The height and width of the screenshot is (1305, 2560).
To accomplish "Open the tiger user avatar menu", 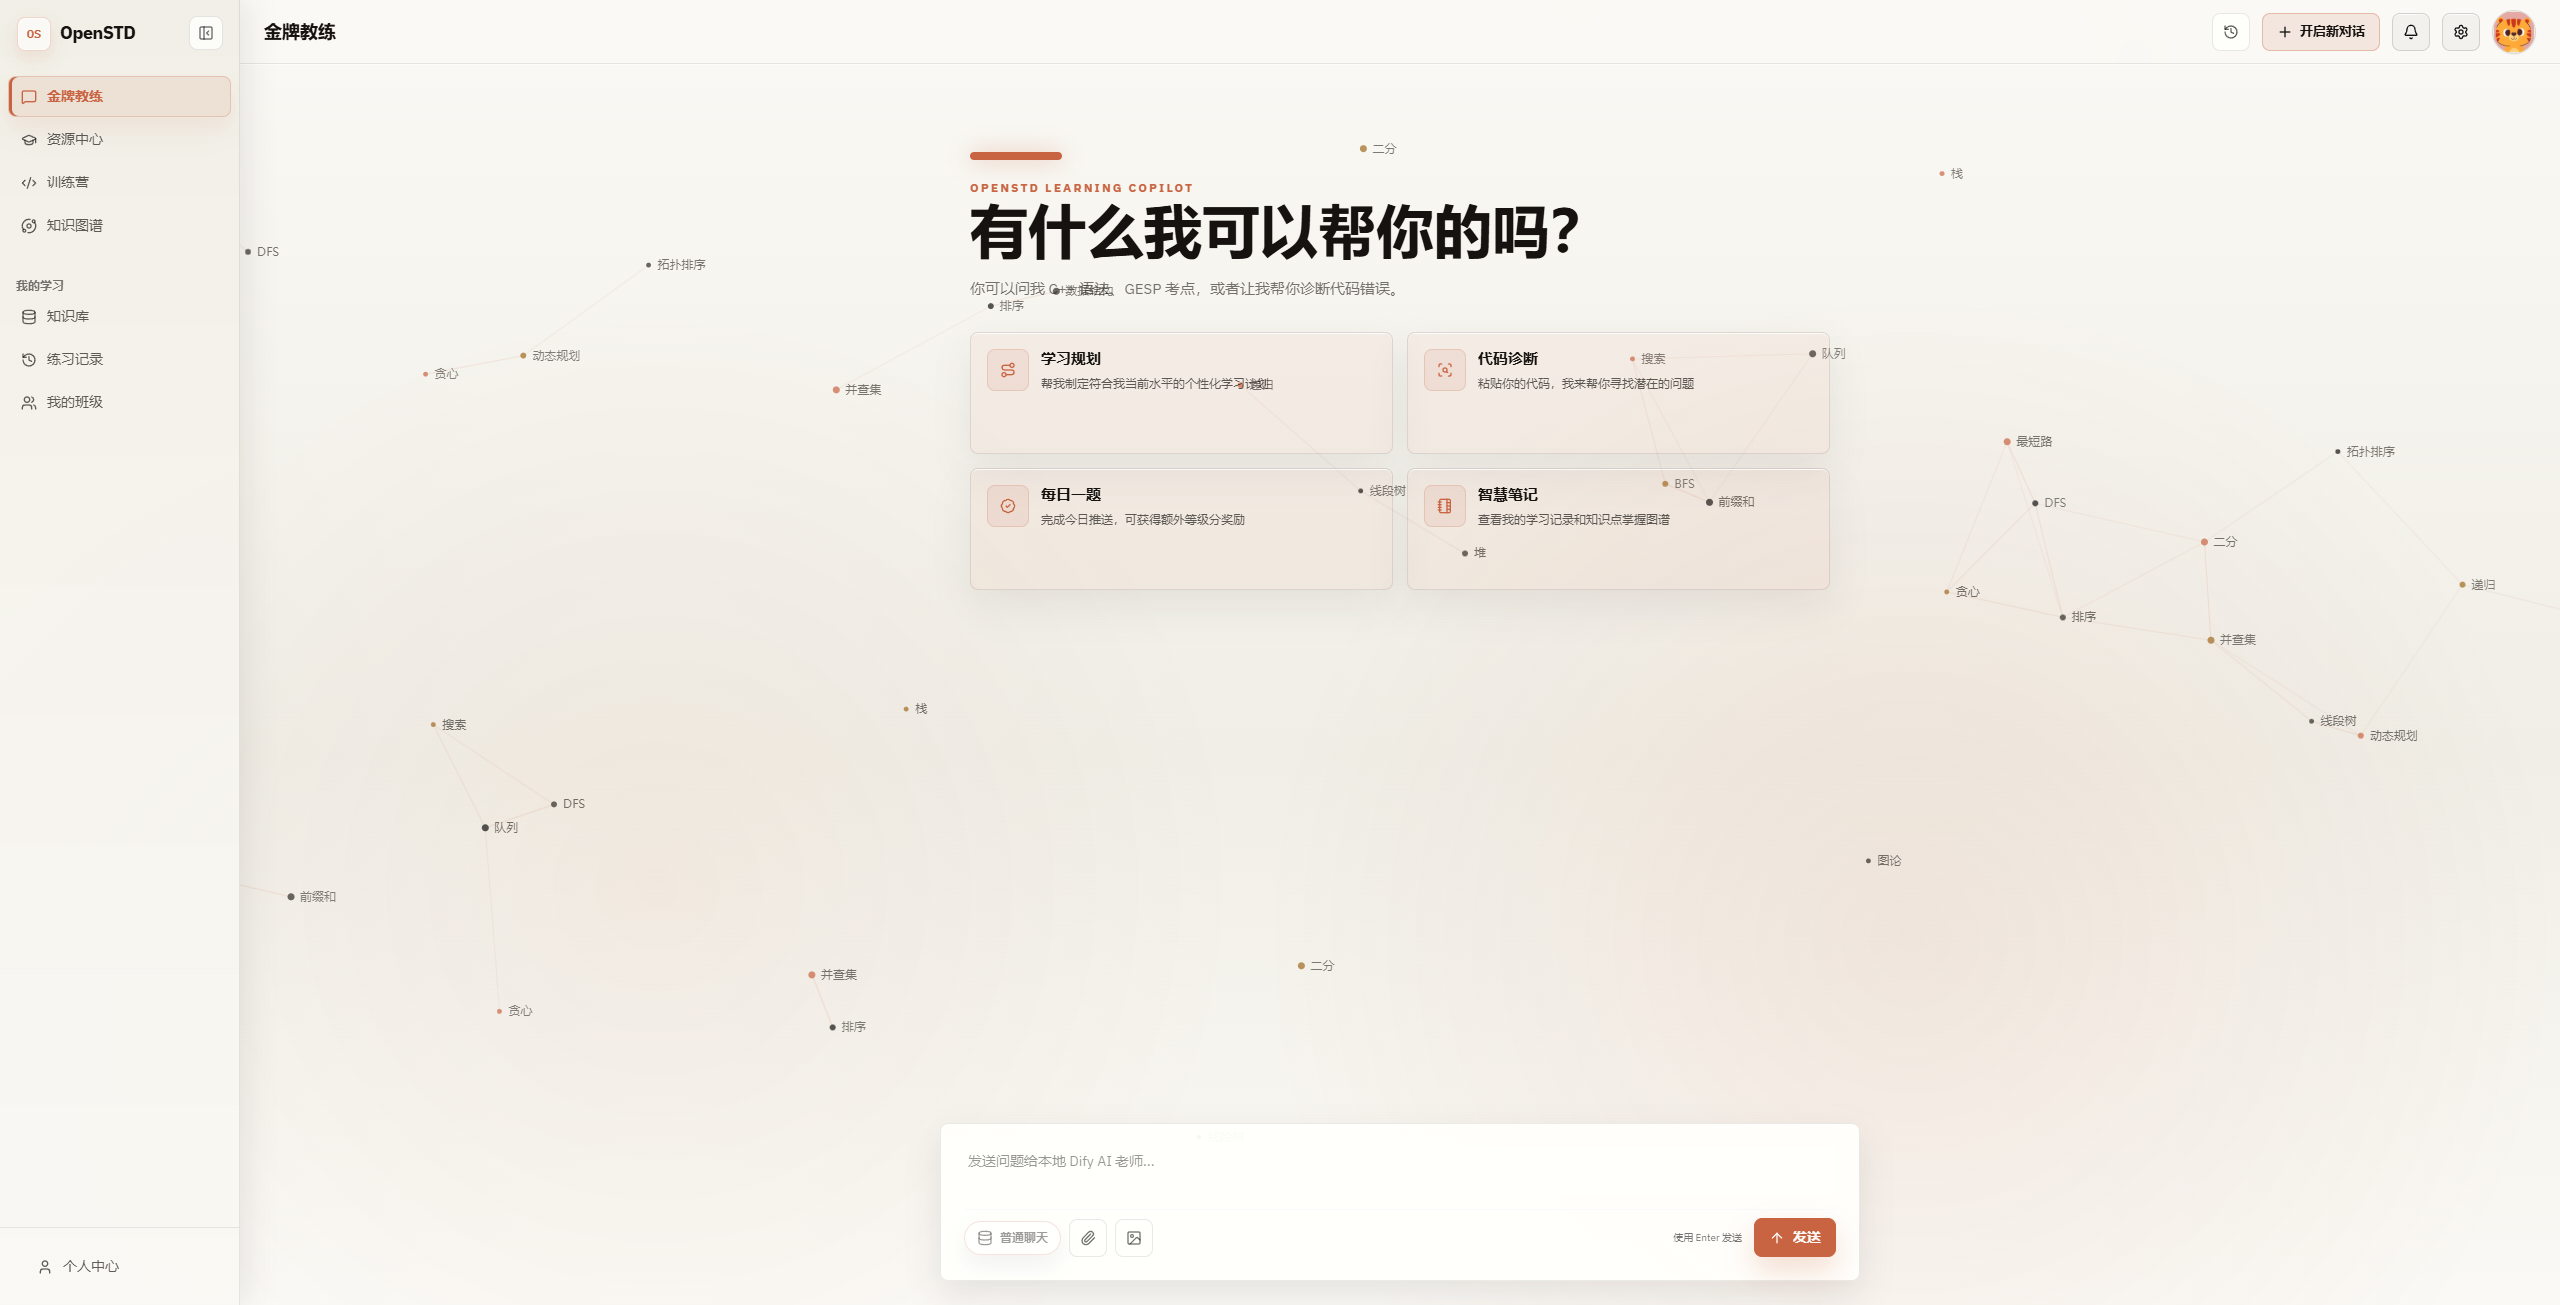I will pyautogui.click(x=2514, y=32).
